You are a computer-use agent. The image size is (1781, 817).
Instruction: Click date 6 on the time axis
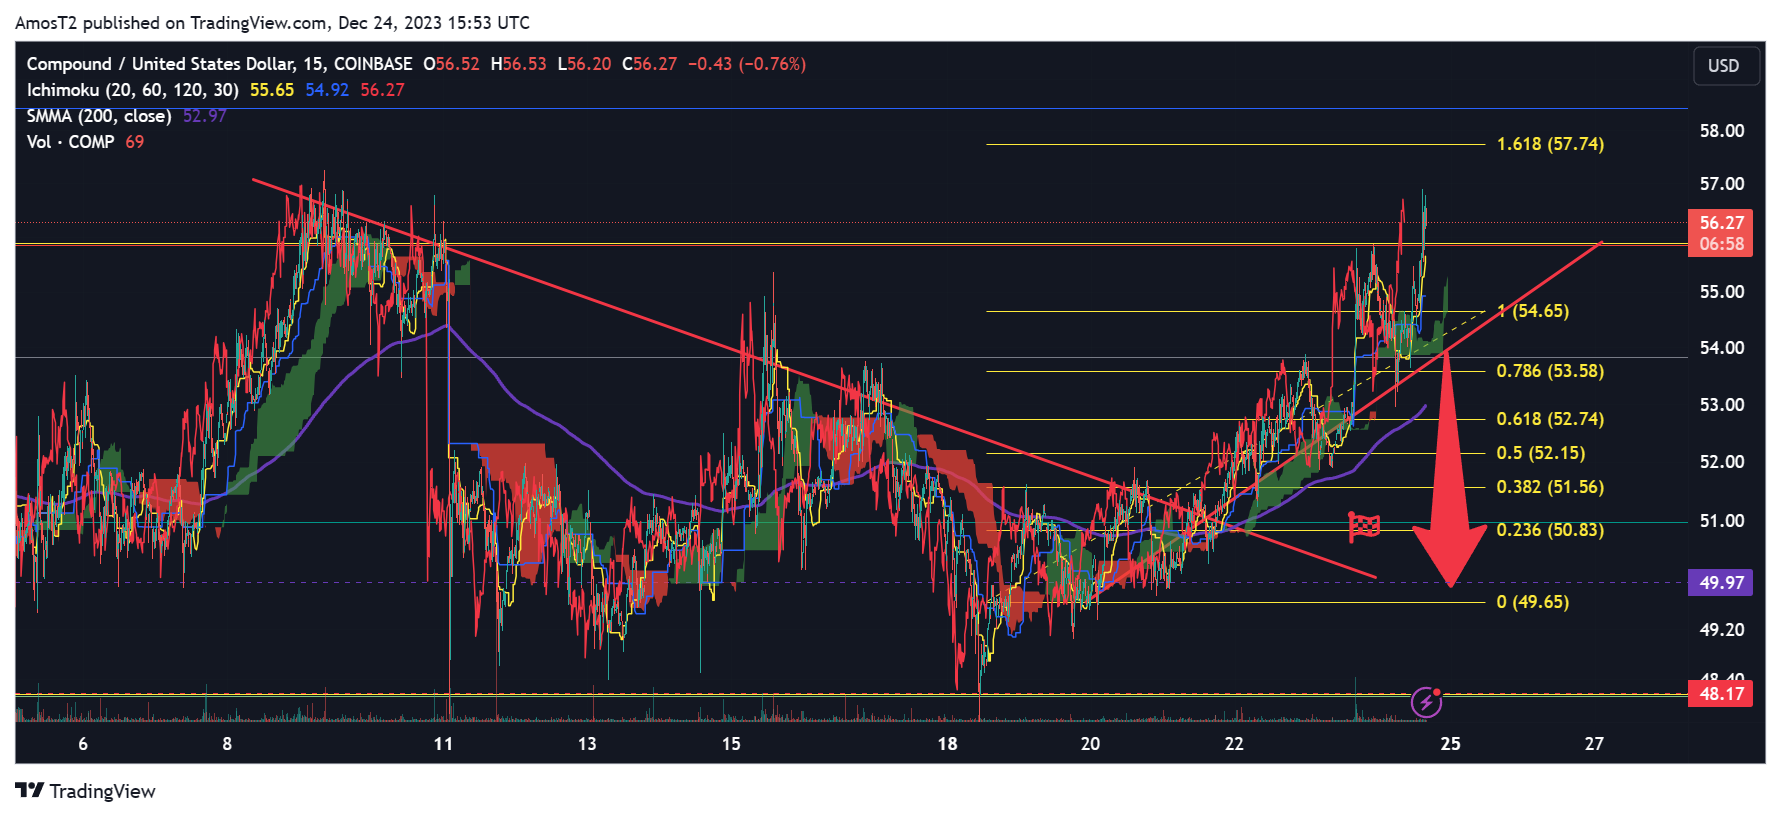(83, 744)
